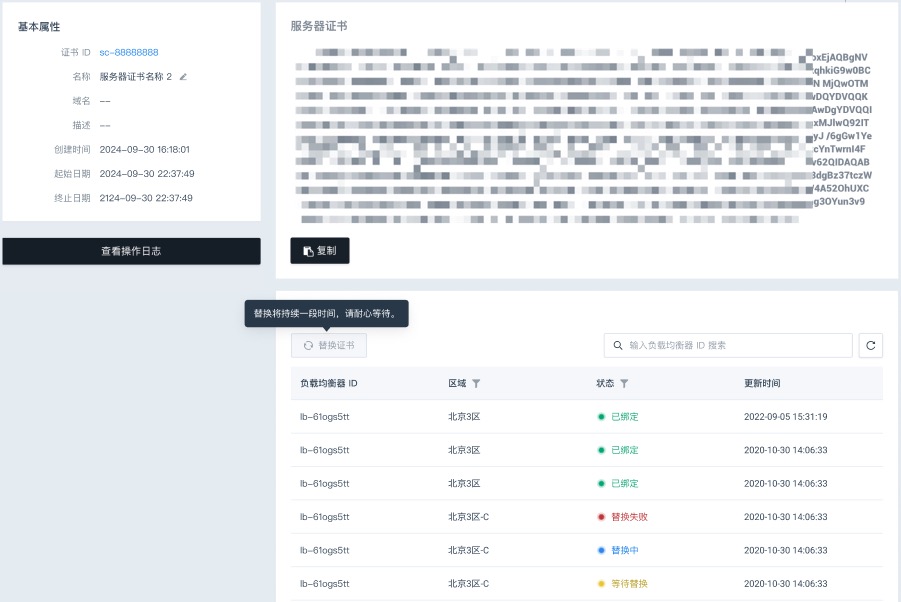This screenshot has width=901, height=602.
Task: Click the load balancer ID search input field
Action: [730, 345]
